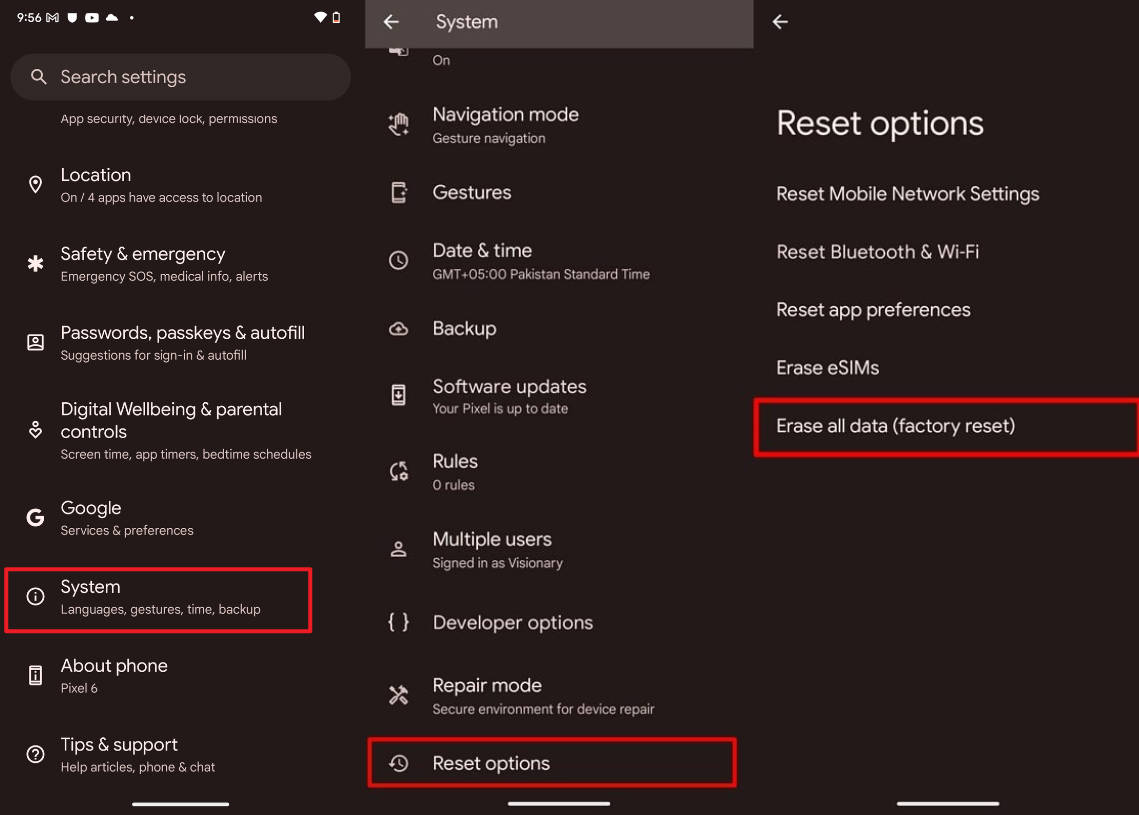Image resolution: width=1139 pixels, height=815 pixels.
Task: Click the Passwords, passkeys & autofill icon
Action: (36, 343)
